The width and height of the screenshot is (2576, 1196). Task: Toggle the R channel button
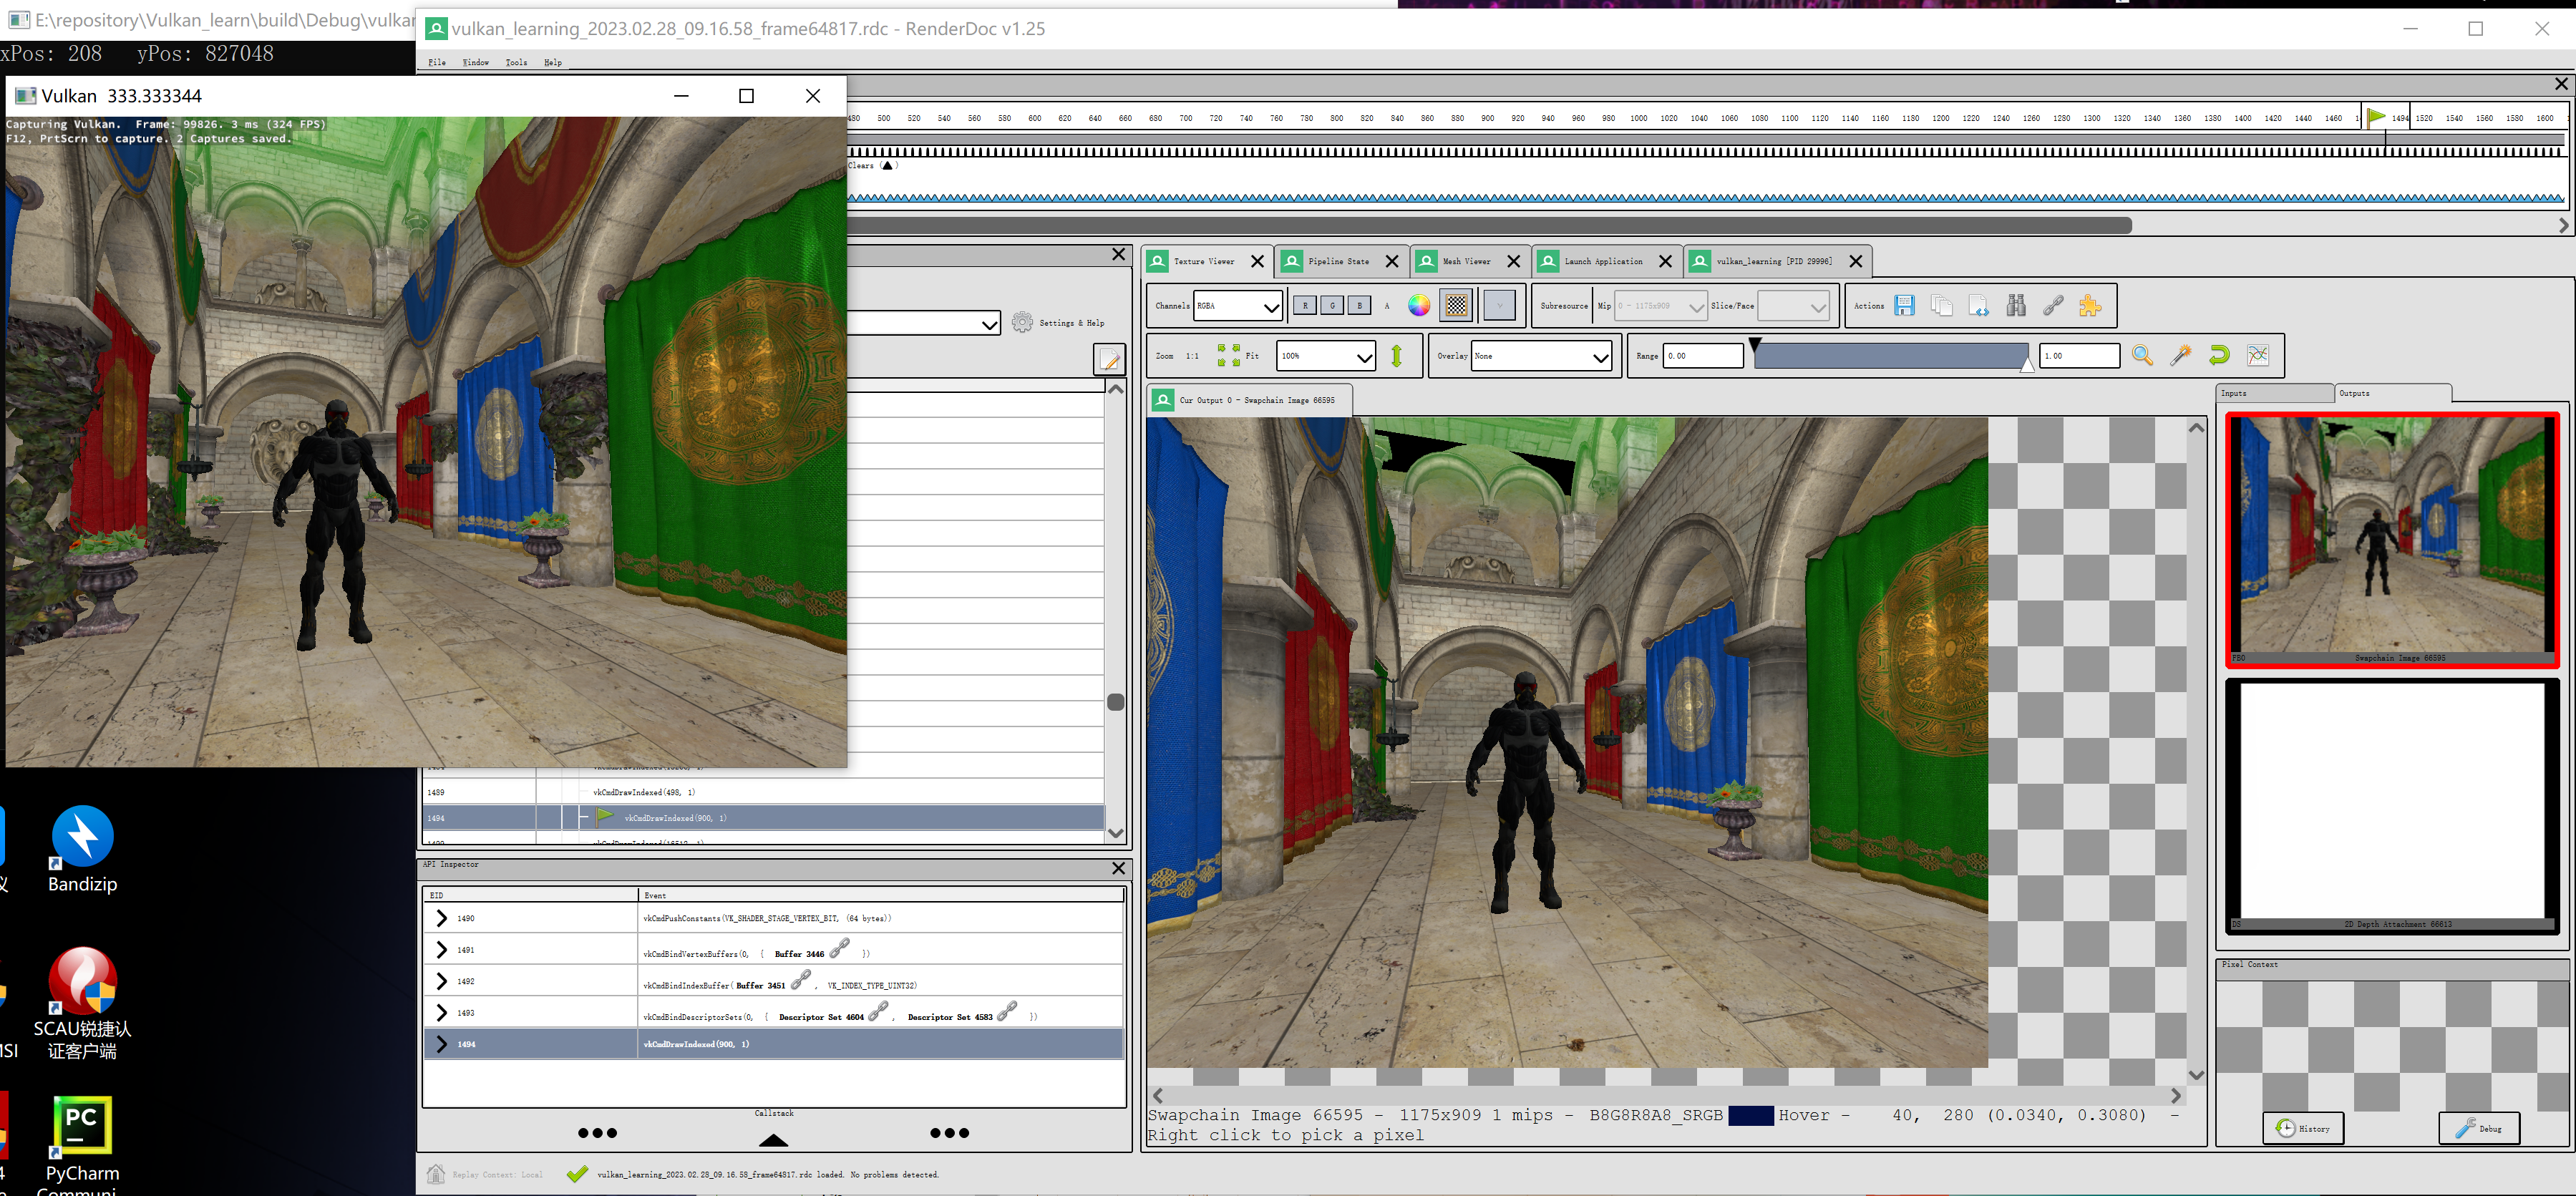(x=1305, y=306)
